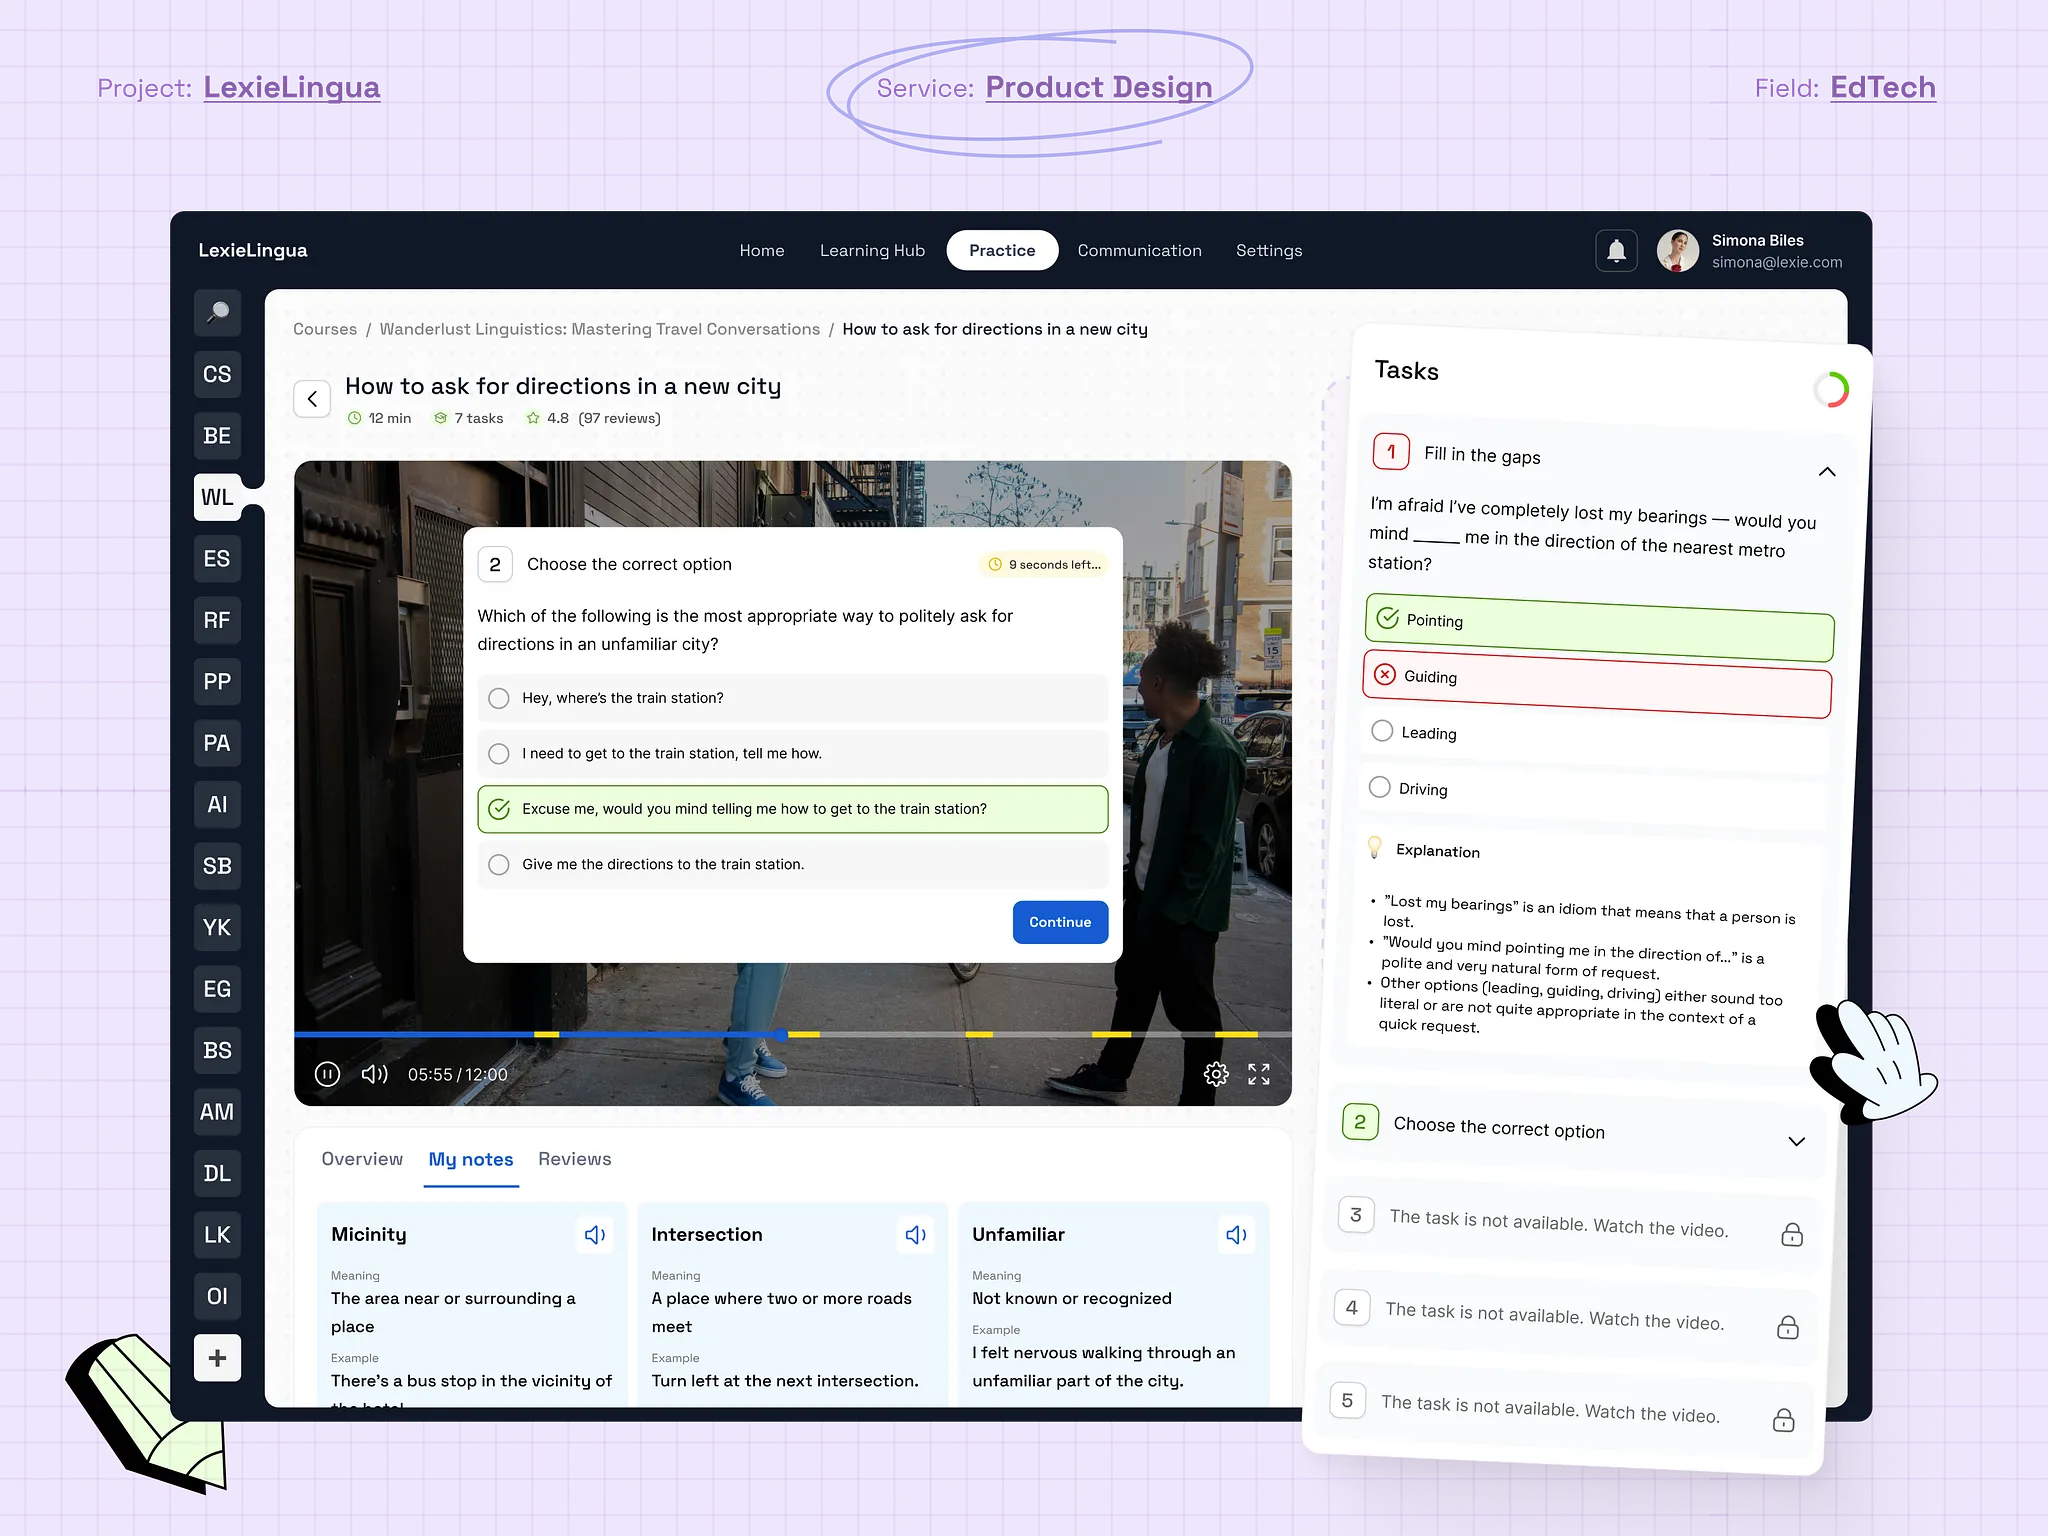
Task: Open video settings gear
Action: 1216,1074
